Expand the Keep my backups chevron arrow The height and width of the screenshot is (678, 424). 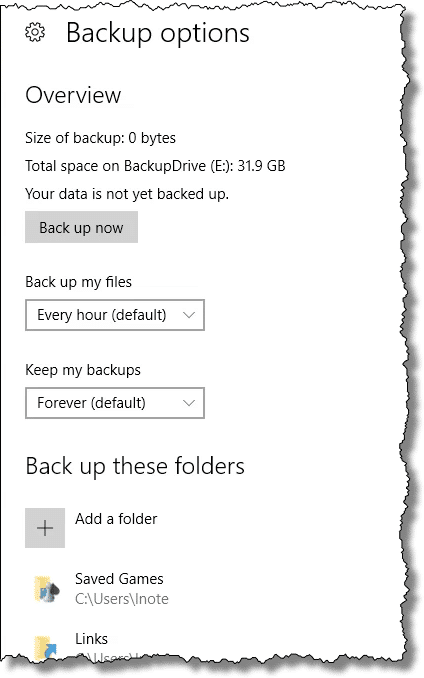point(189,403)
